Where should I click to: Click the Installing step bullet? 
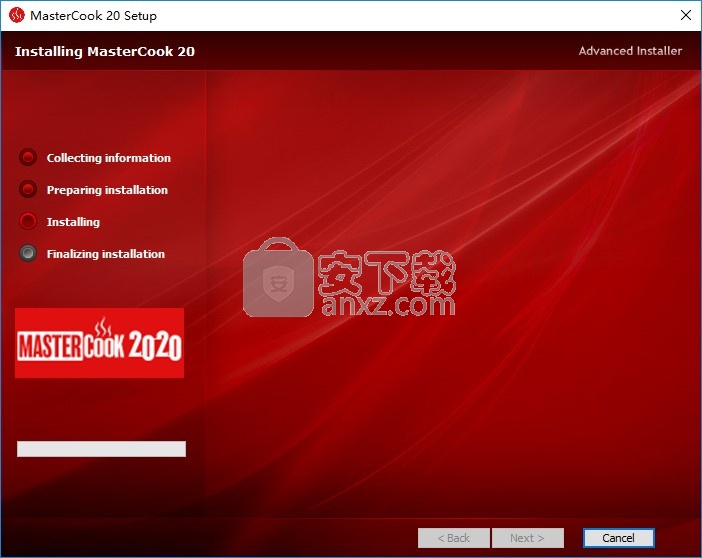coord(28,221)
